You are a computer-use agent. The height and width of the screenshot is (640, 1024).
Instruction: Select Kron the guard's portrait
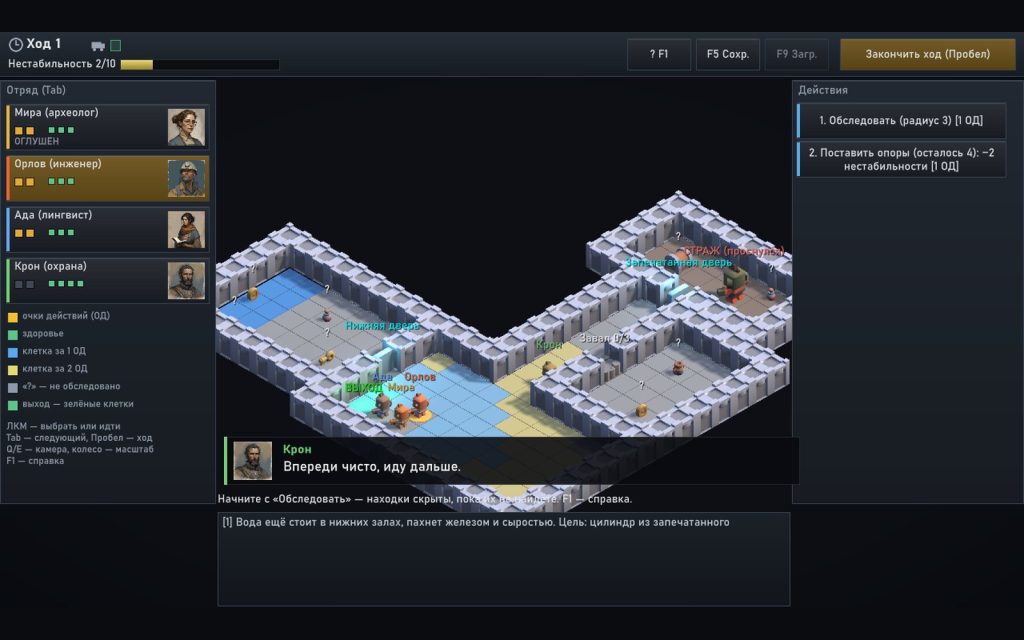(x=186, y=281)
